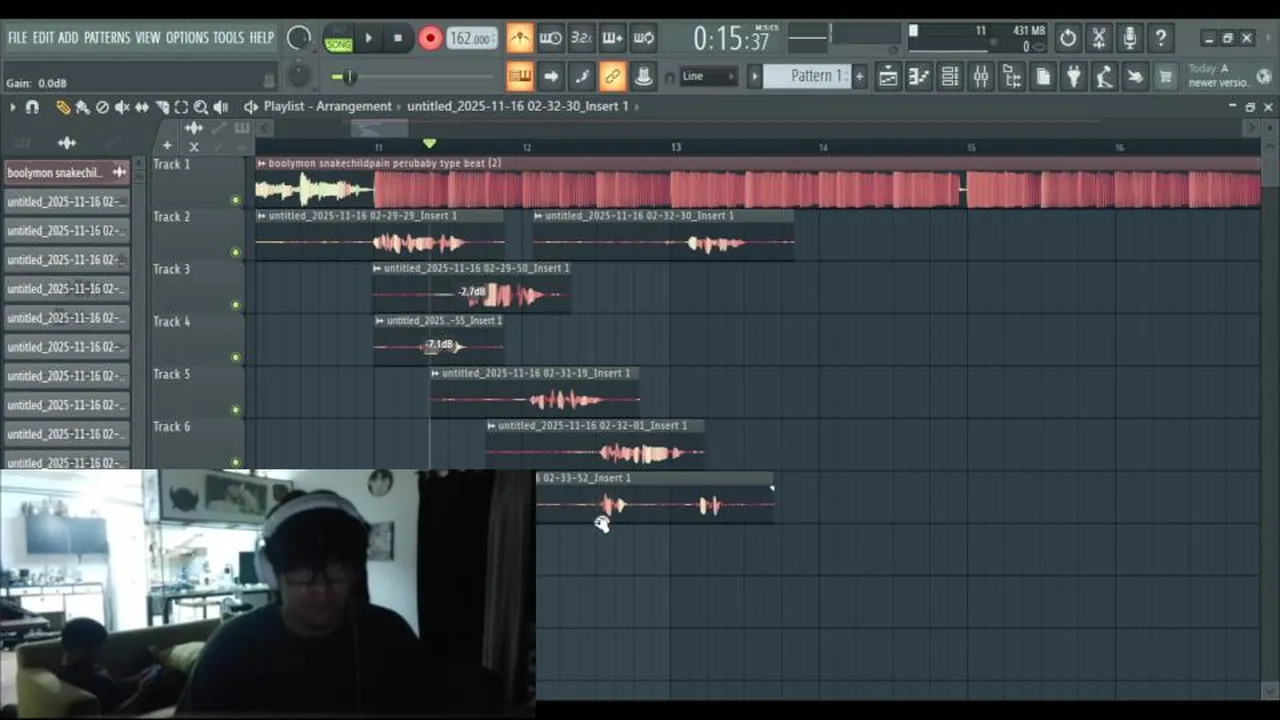This screenshot has height=720, width=1280.
Task: Select the Playback speaker tool in playlist
Action: click(x=220, y=107)
